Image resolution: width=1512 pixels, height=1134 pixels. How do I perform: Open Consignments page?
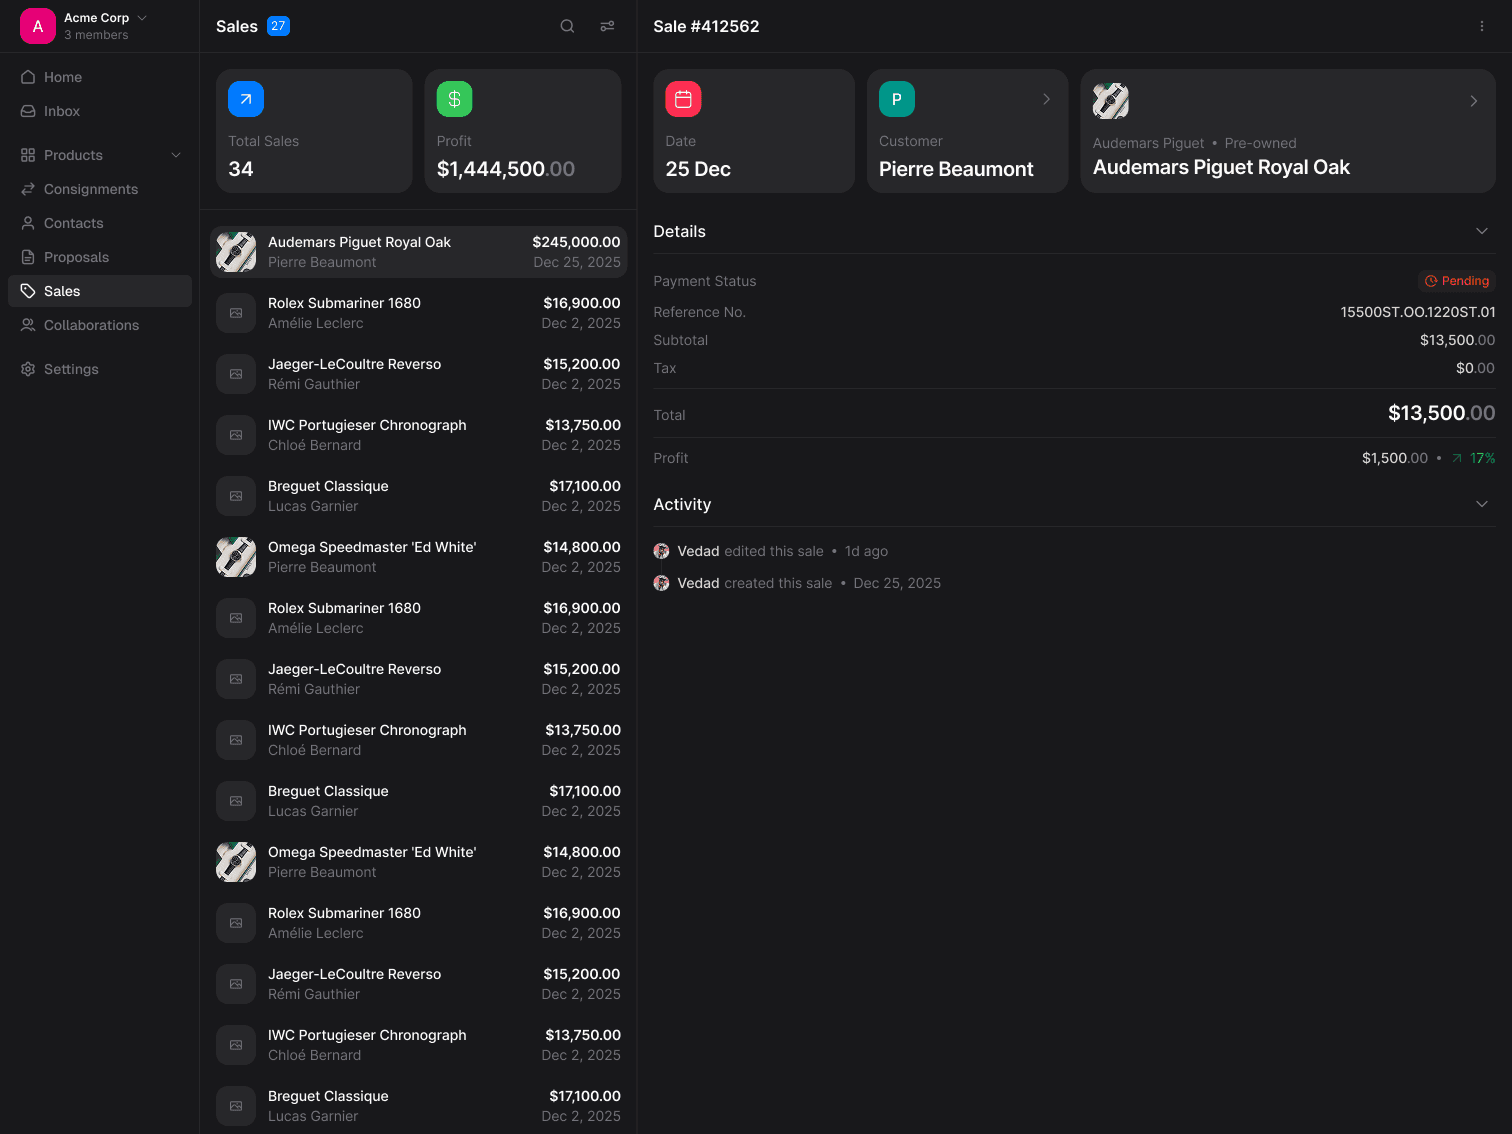[100, 189]
